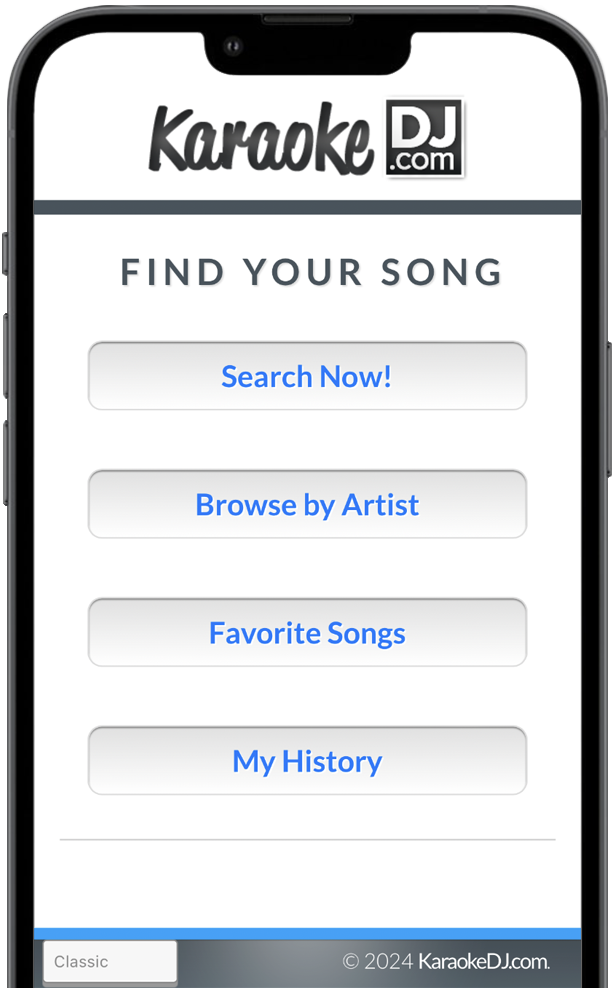Screen dimensions: 616x988
Task: Go to Favorite Songs
Action: click(x=307, y=633)
